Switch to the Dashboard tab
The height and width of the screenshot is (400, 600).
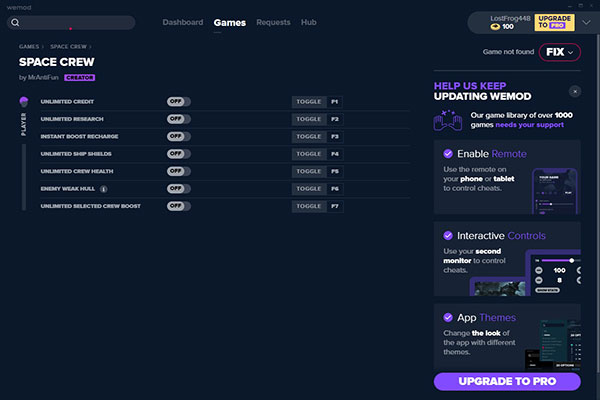(x=182, y=22)
